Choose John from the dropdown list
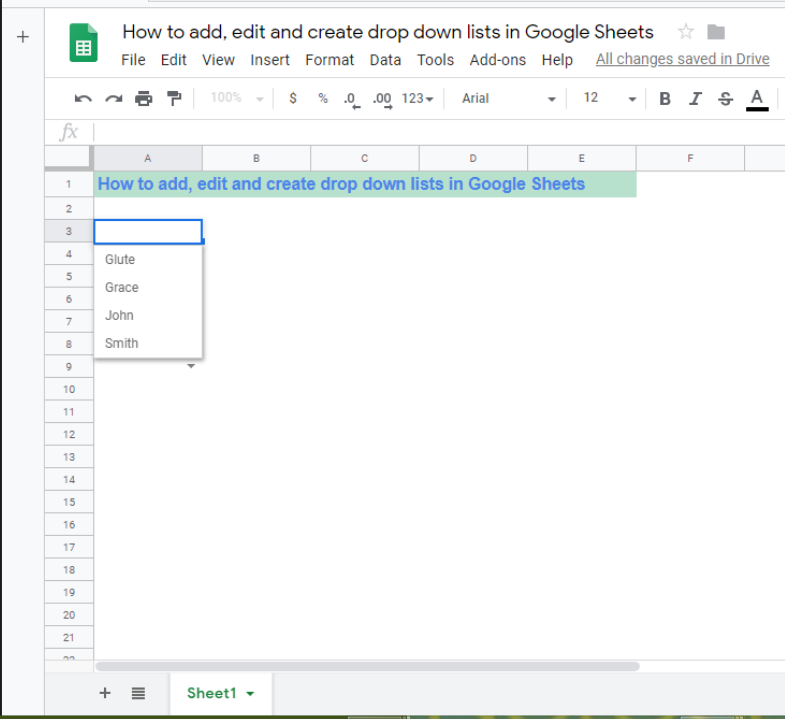Image resolution: width=791 pixels, height=721 pixels. [x=148, y=315]
